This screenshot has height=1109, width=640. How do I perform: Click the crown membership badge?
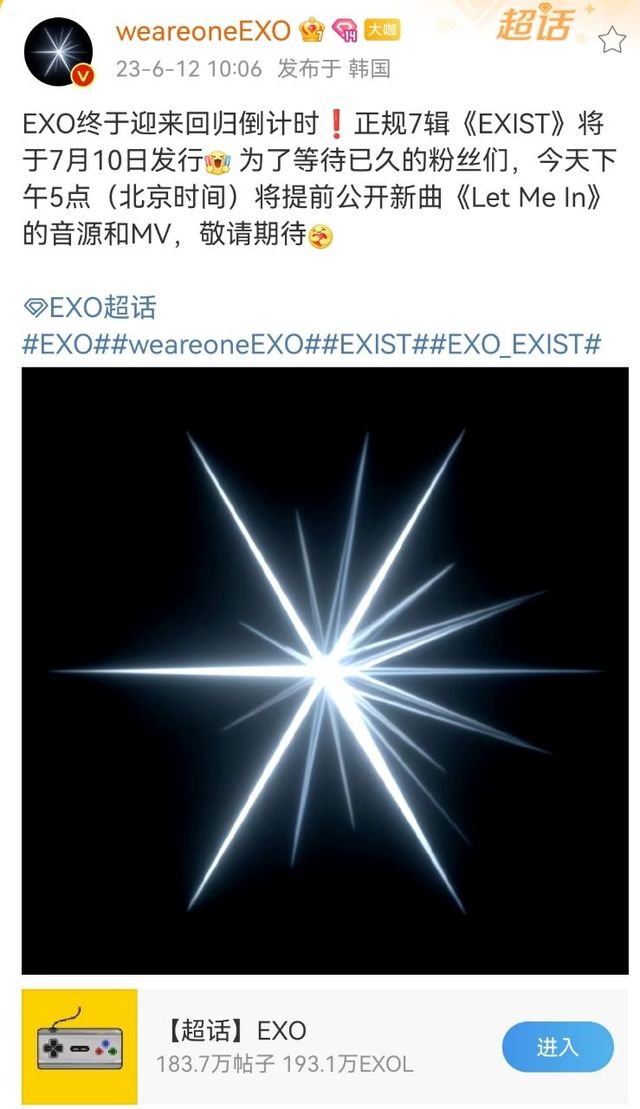(x=312, y=30)
